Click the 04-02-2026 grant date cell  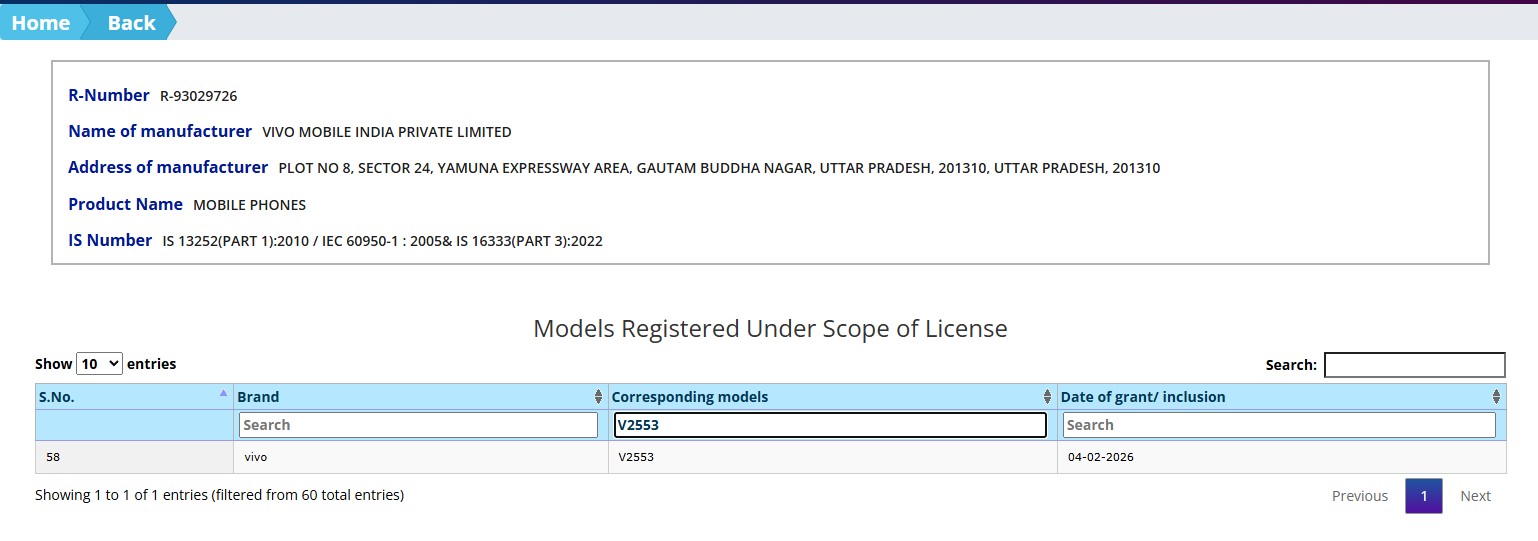(x=1100, y=457)
